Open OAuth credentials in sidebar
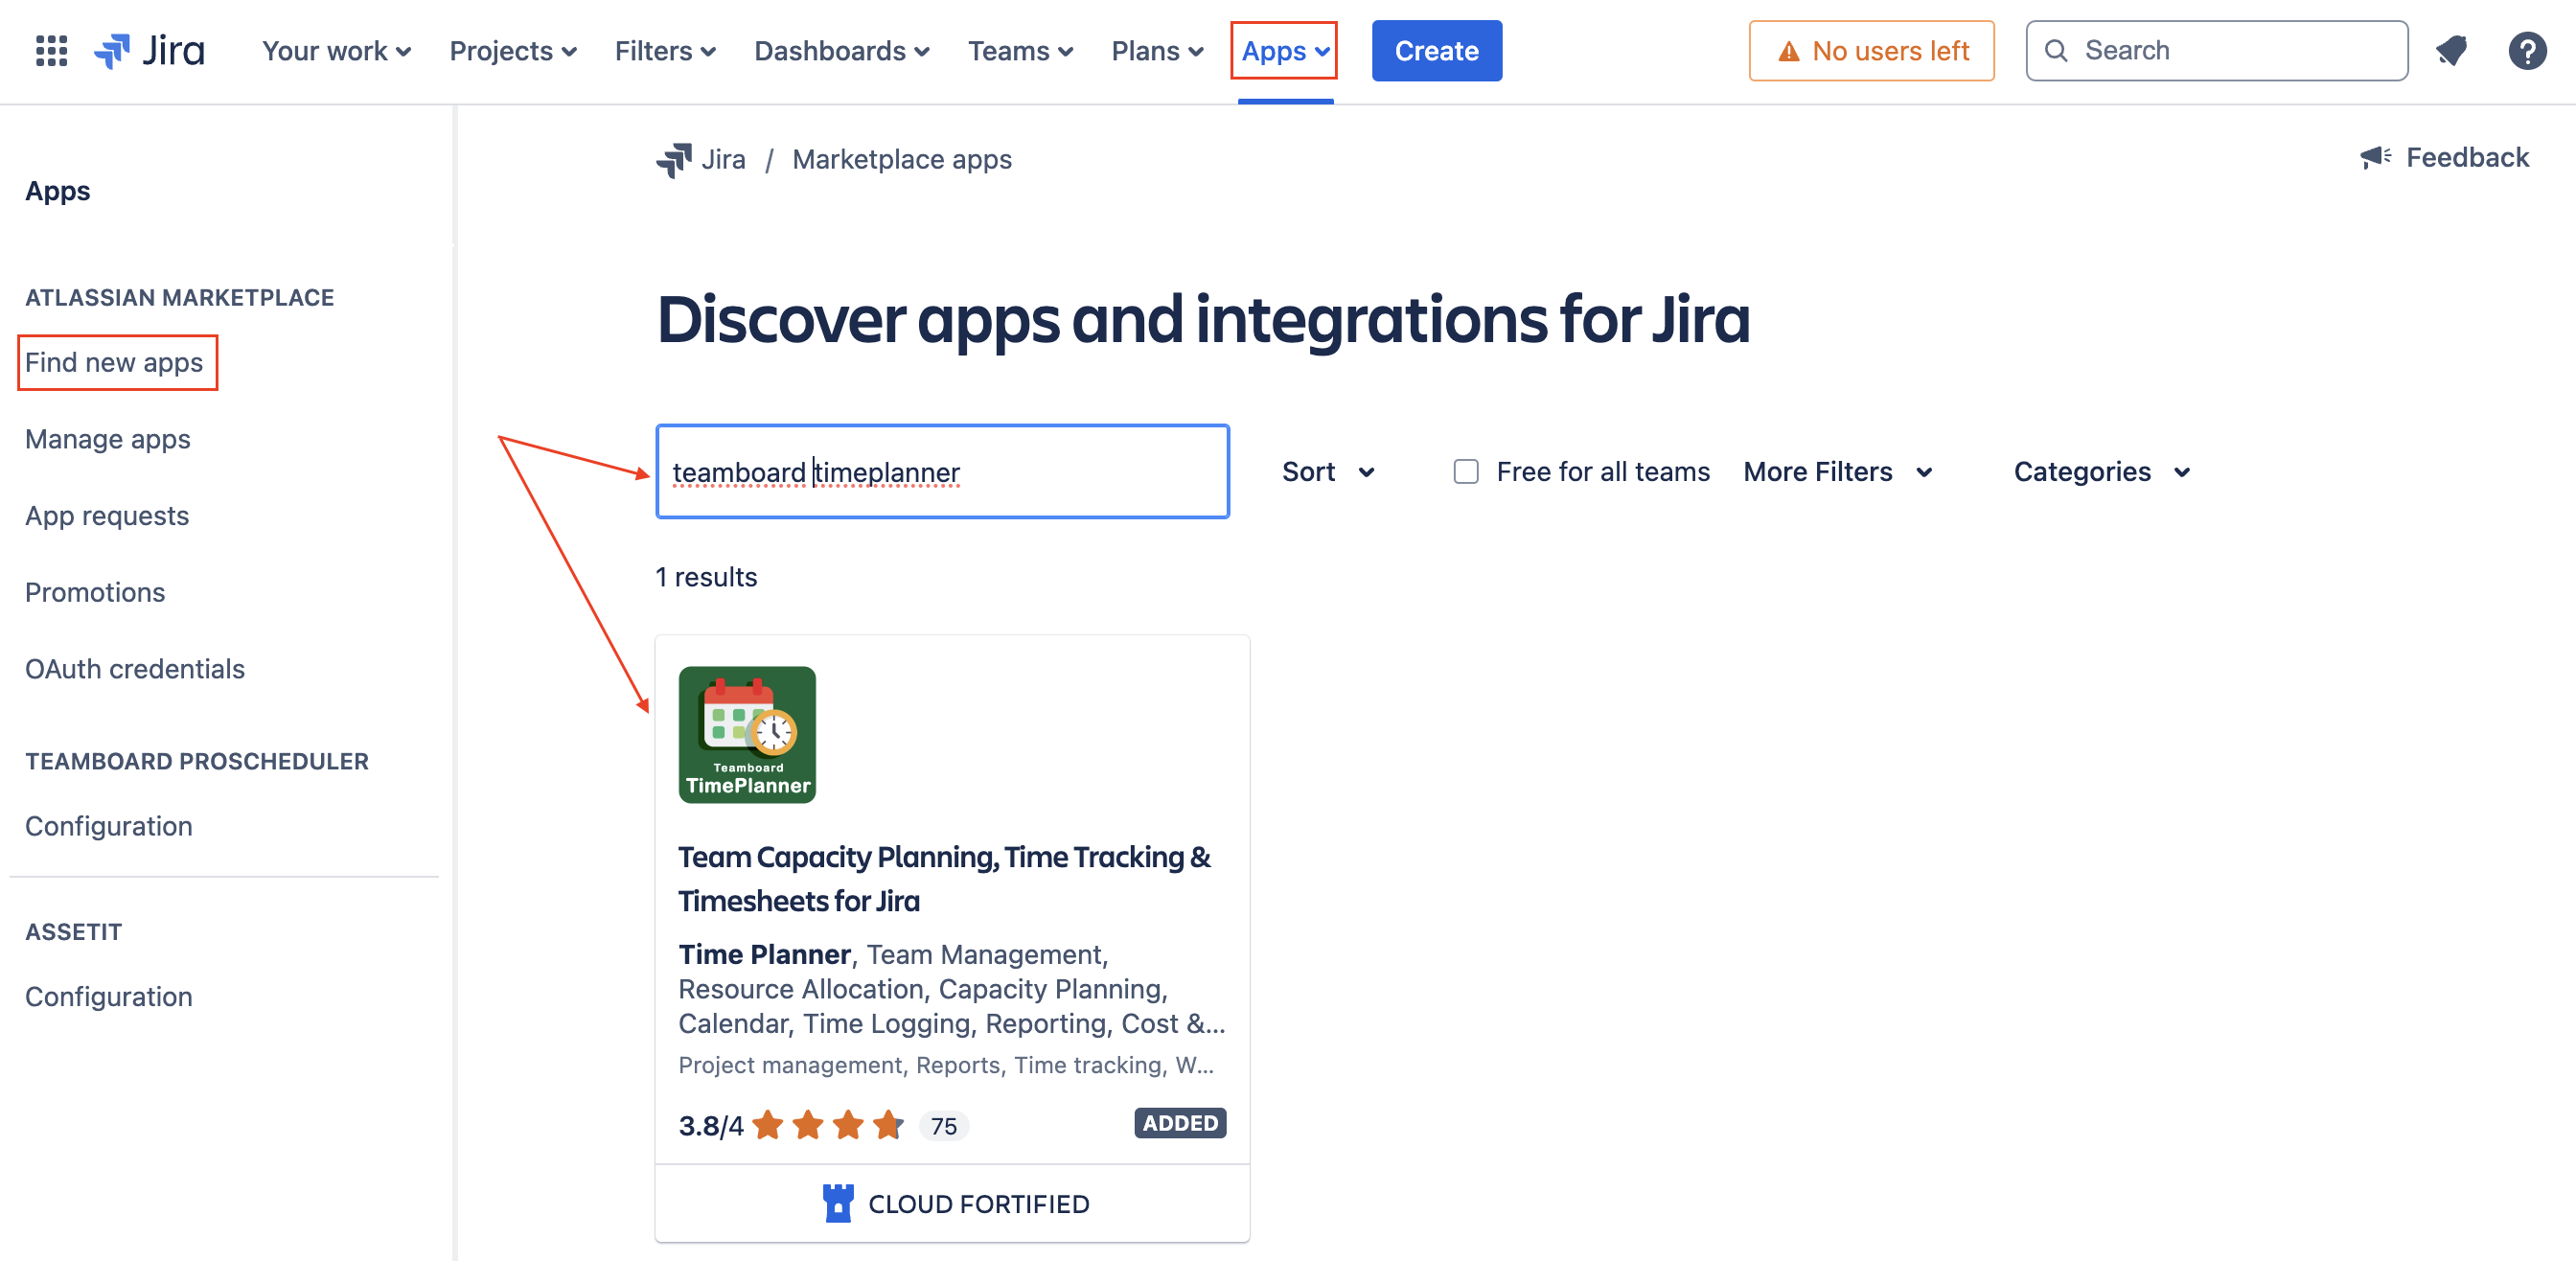This screenshot has width=2576, height=1261. (135, 669)
